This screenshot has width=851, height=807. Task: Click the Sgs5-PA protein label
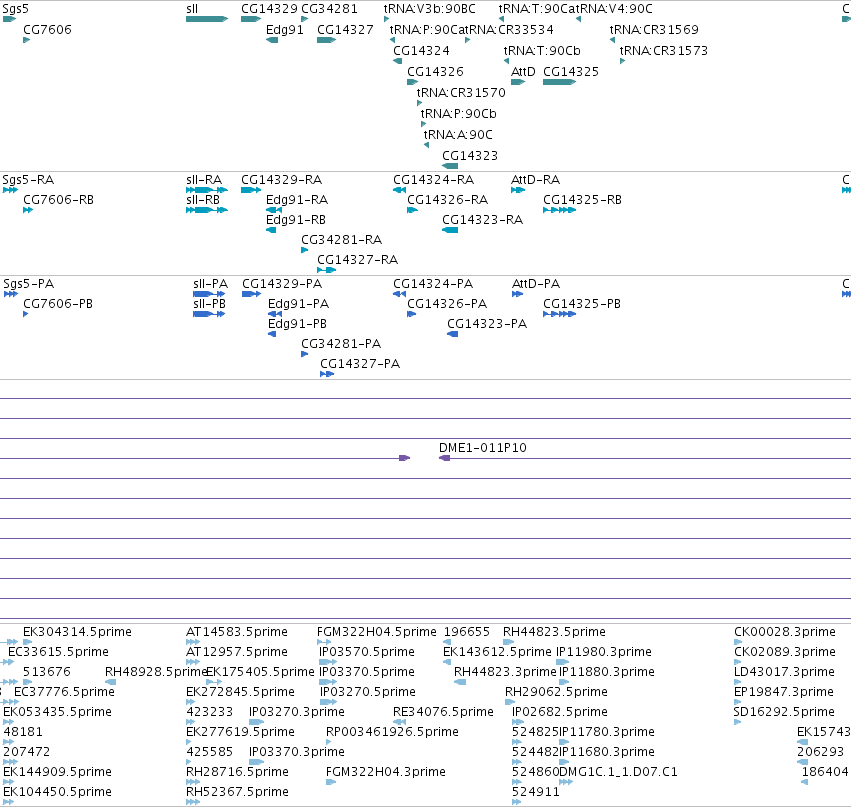(x=29, y=284)
